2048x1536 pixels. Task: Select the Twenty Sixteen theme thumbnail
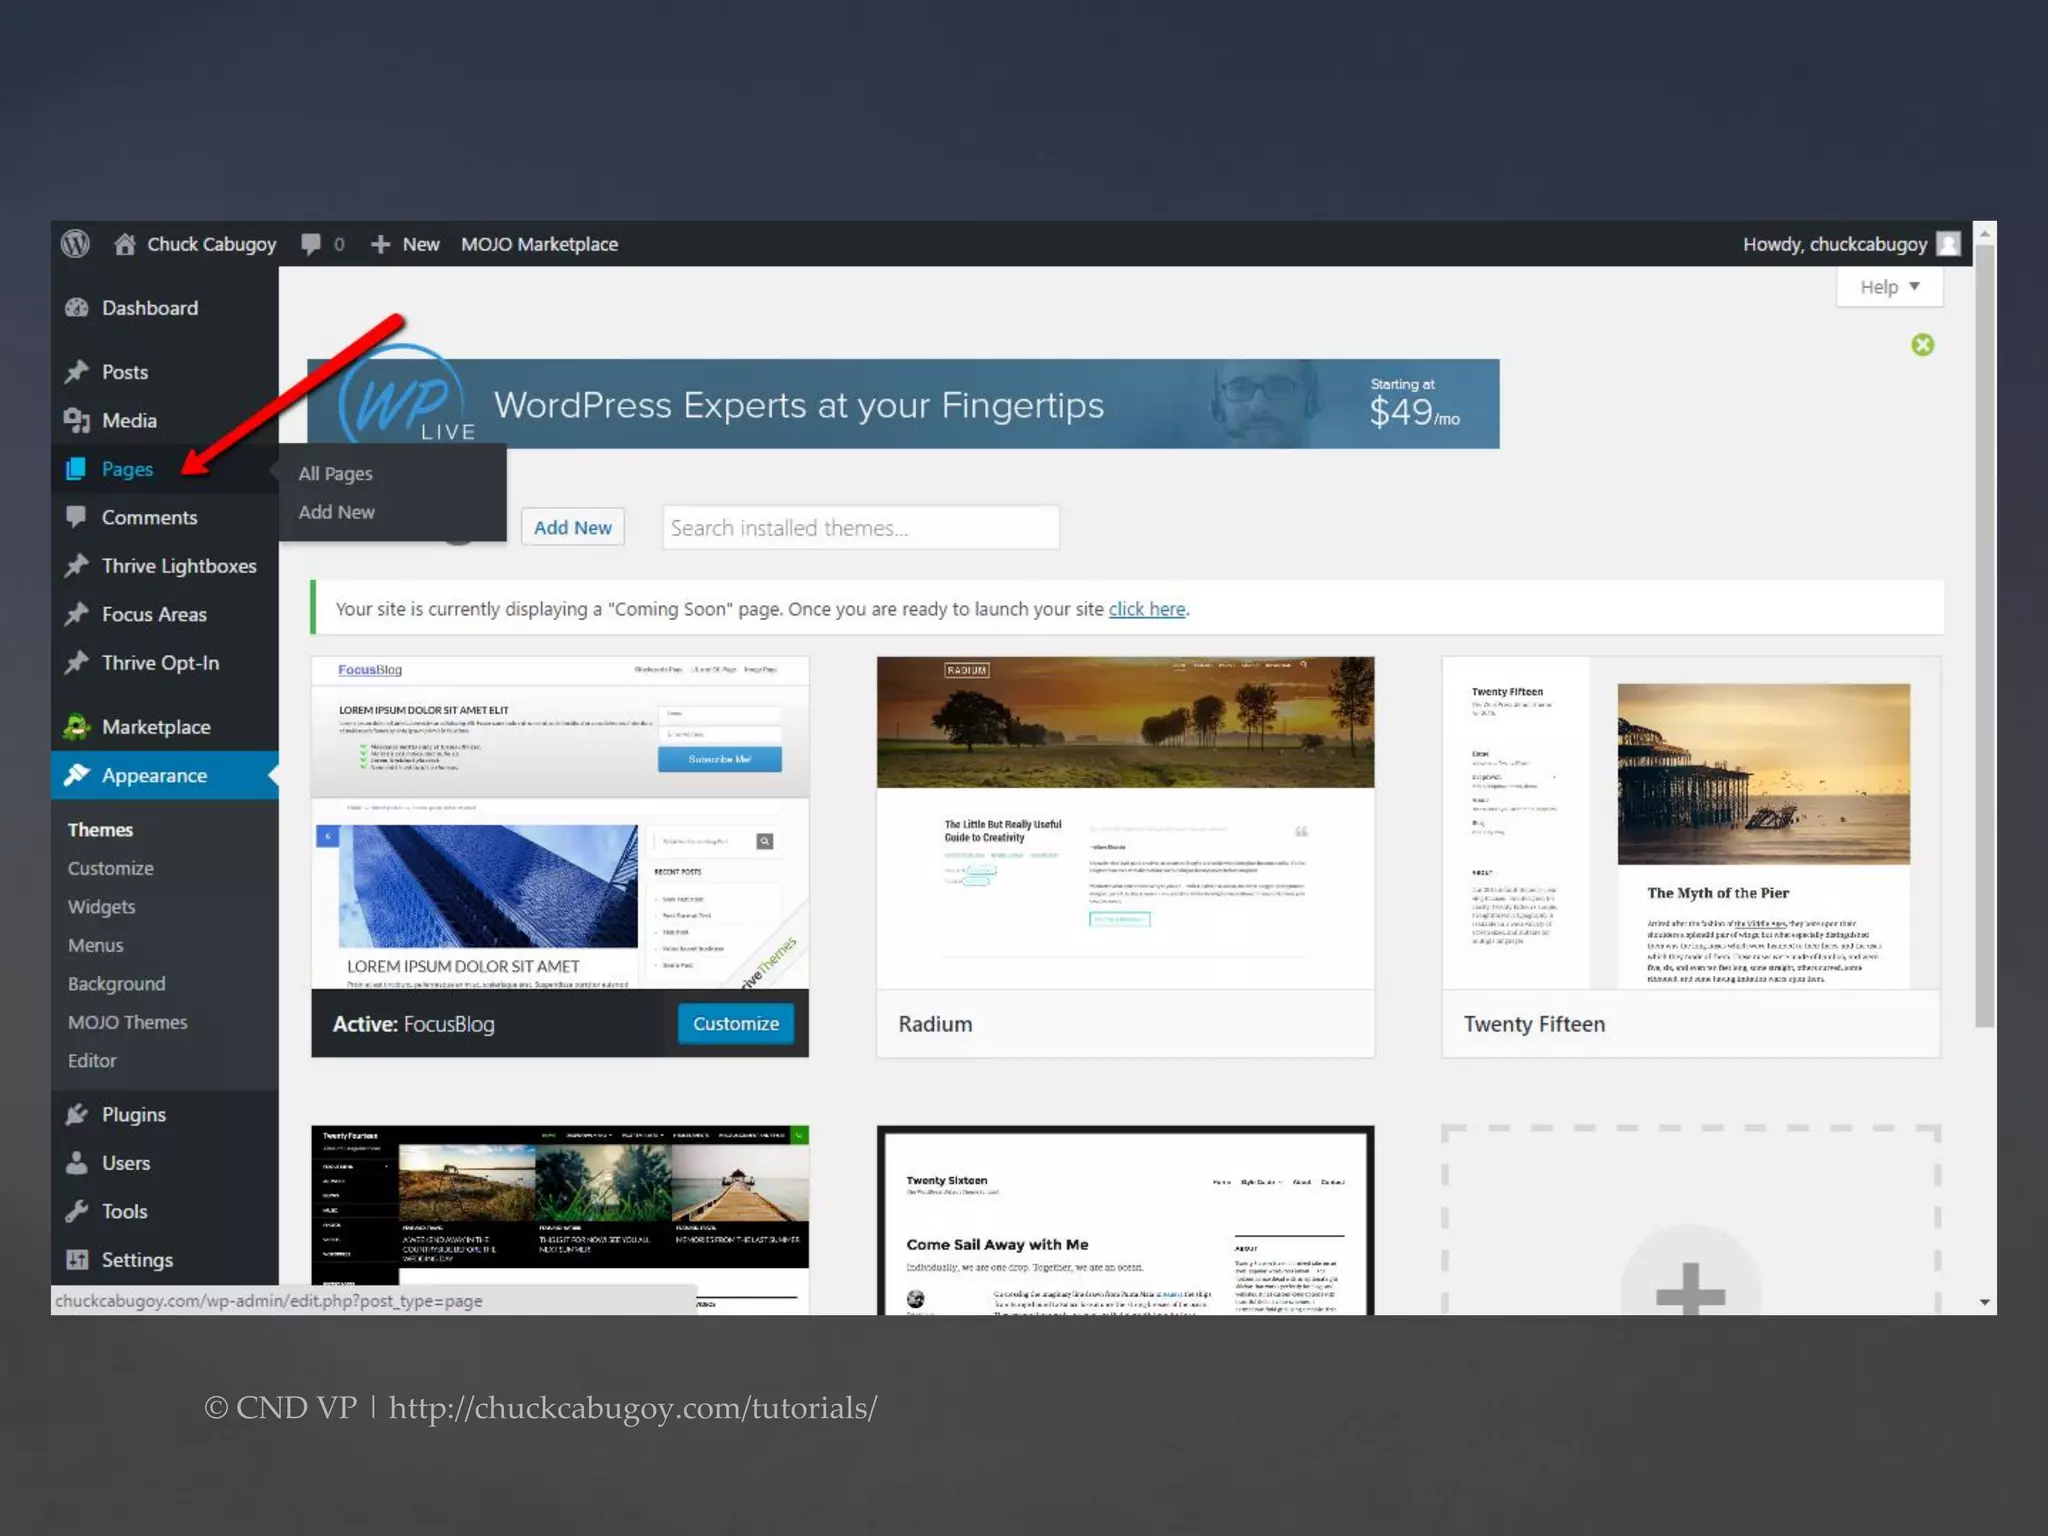(1125, 1220)
